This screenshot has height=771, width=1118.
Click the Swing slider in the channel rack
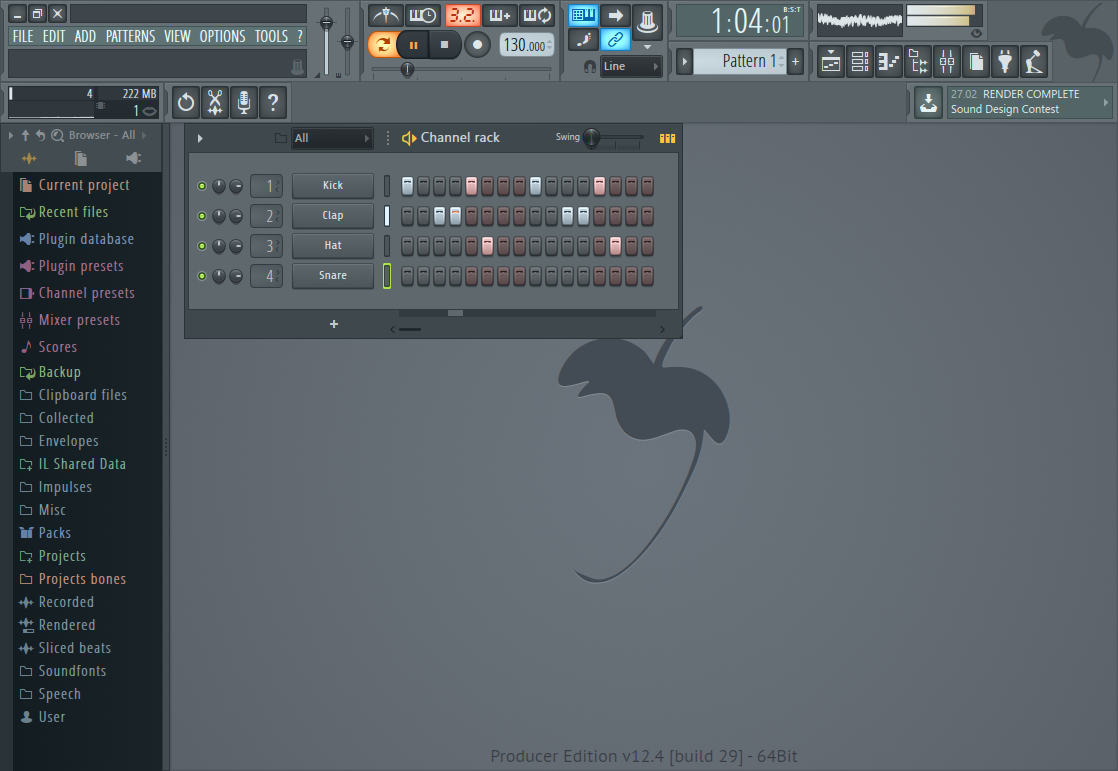pos(592,138)
